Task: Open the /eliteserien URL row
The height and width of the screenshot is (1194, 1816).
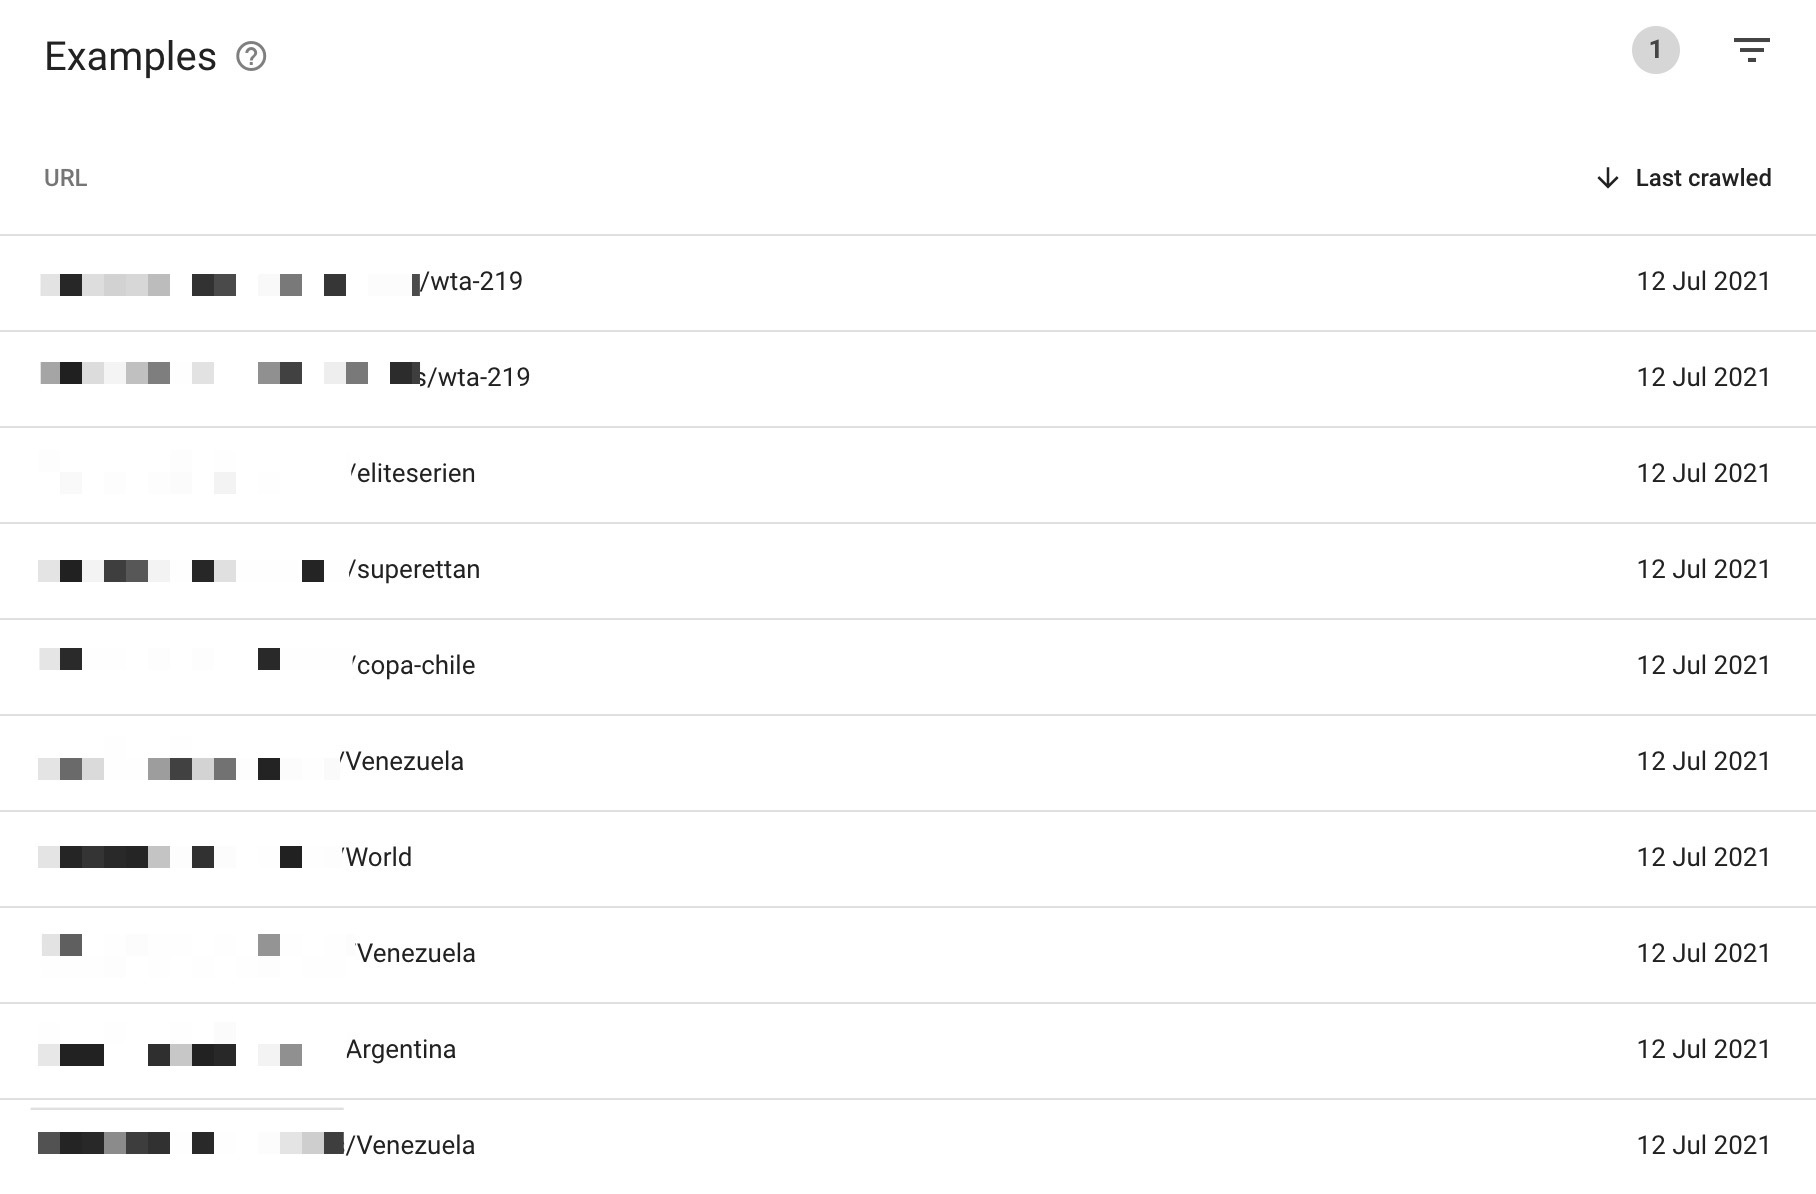Action: point(413,474)
